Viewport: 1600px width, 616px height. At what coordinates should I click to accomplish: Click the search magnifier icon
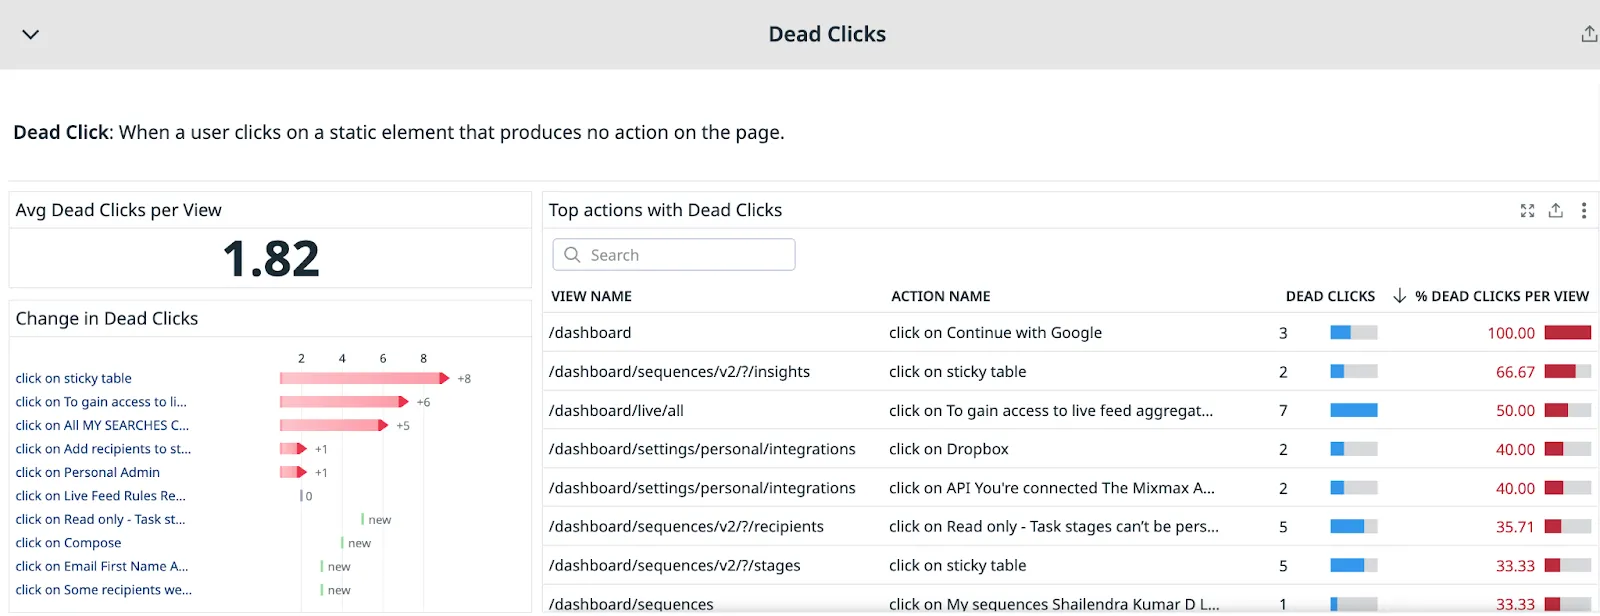572,255
